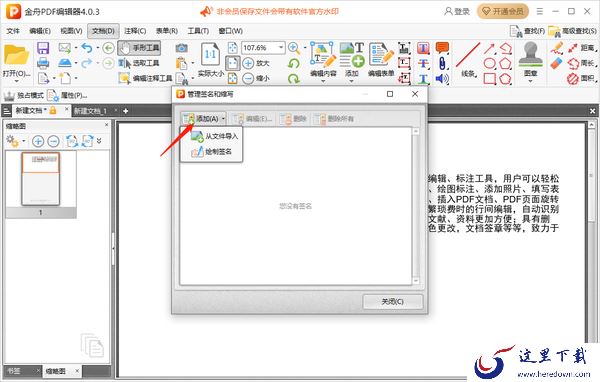Screen dimensions: 600x382
Task: Rotate the page counterclockwise (upper green arrow)
Action: pyautogui.click(x=293, y=63)
